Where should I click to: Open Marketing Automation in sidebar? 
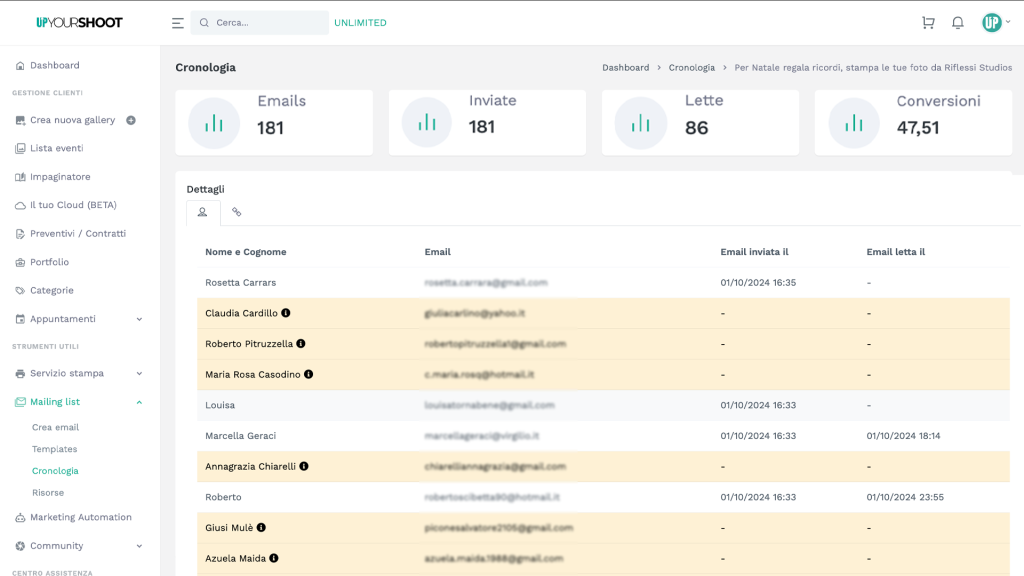80,517
